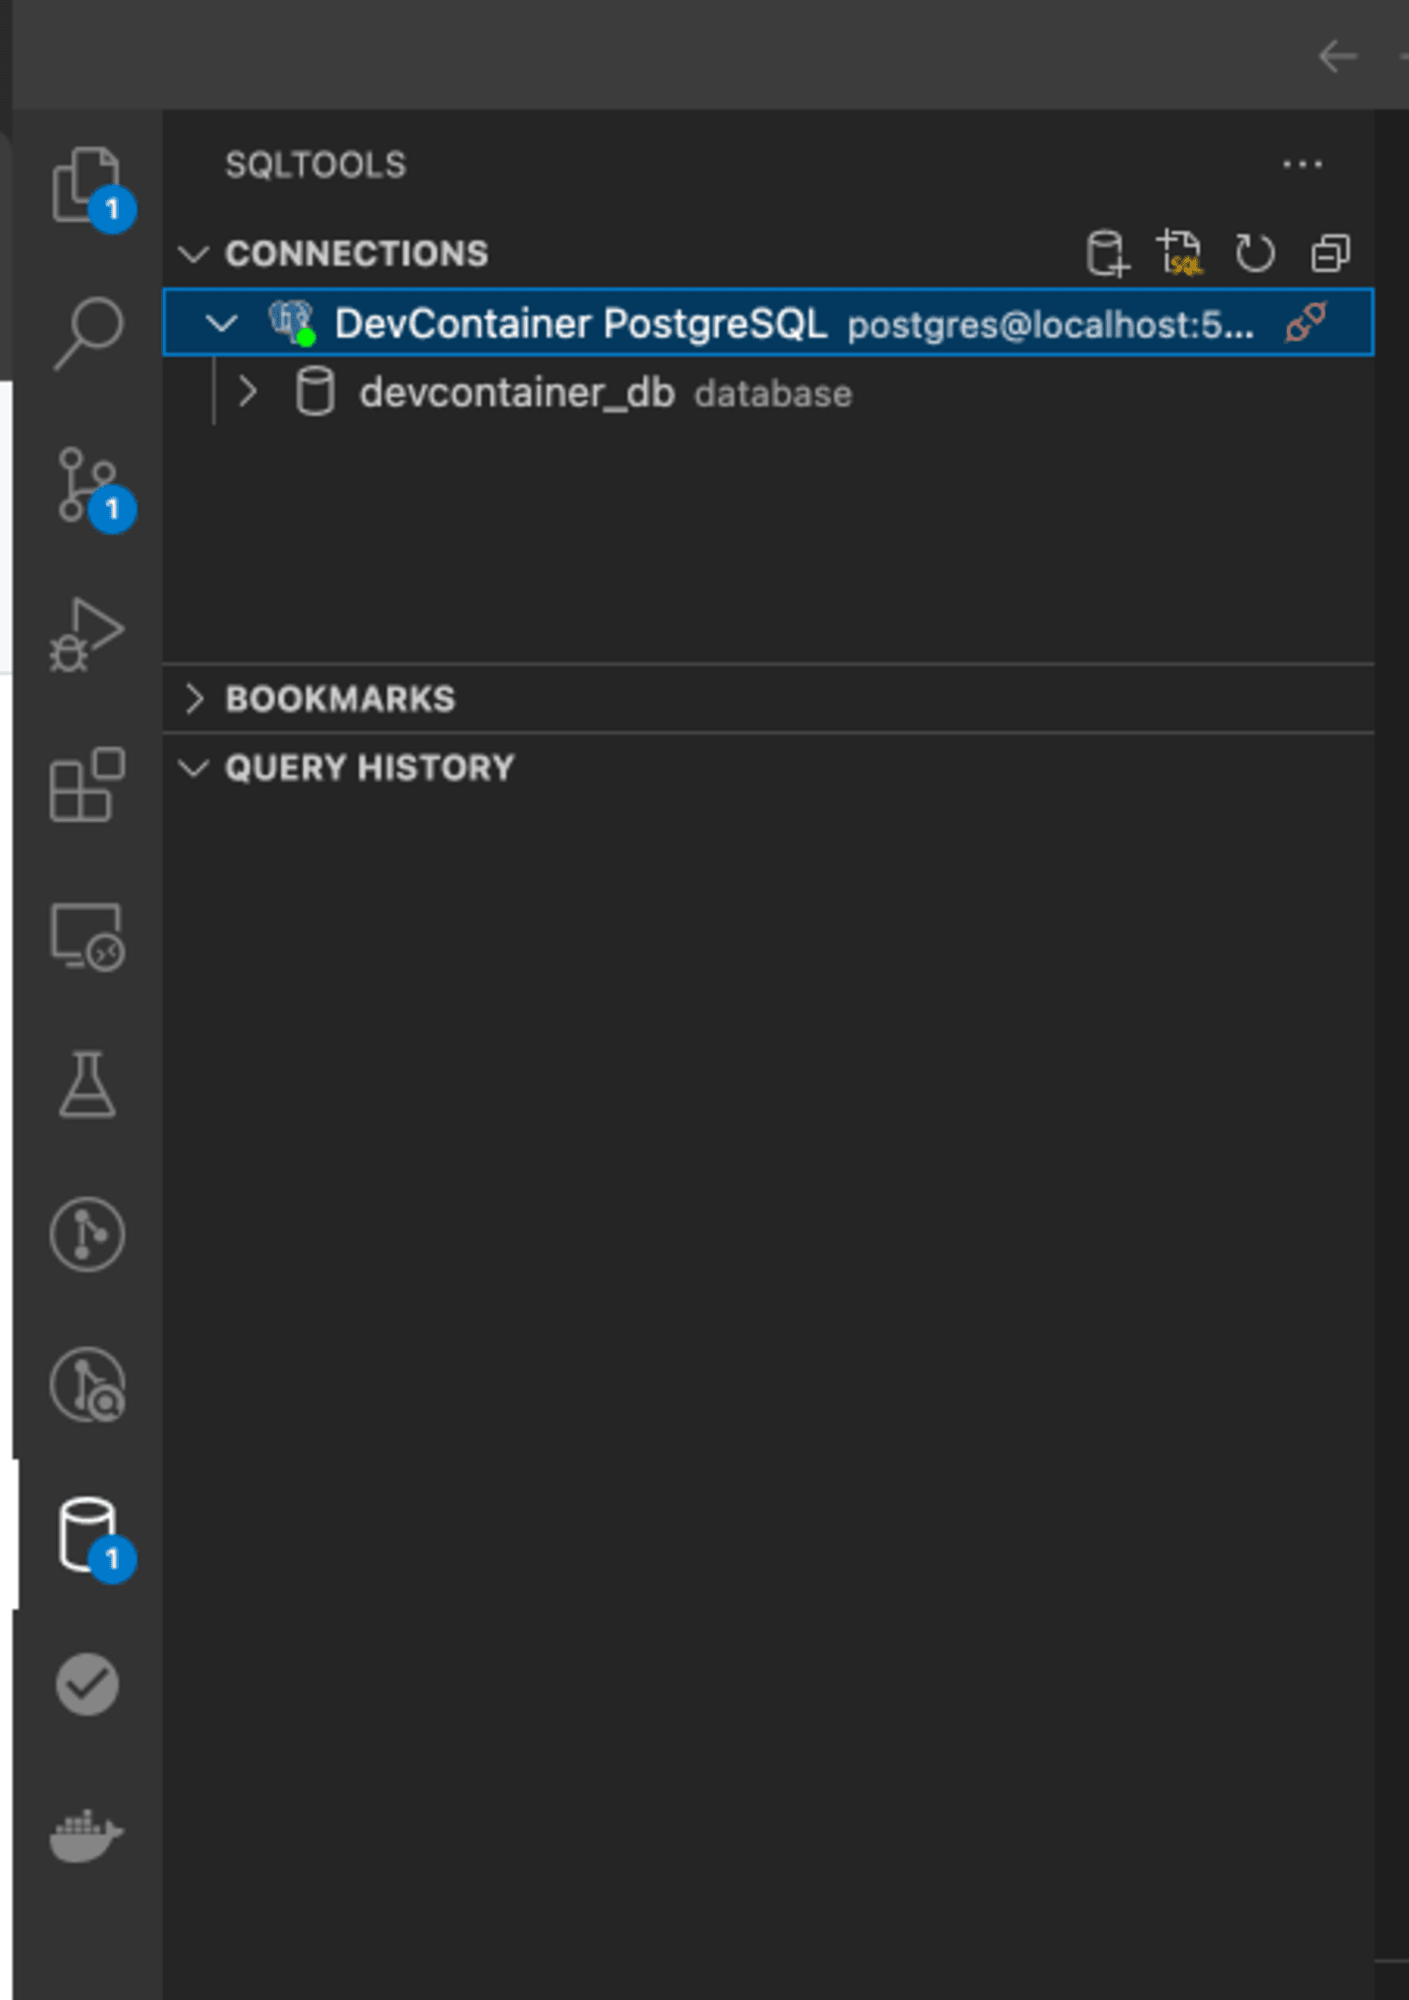Screen dimensions: 1409x2000
Task: Collapse the DevContainer PostgreSQL connection node
Action: (x=221, y=323)
